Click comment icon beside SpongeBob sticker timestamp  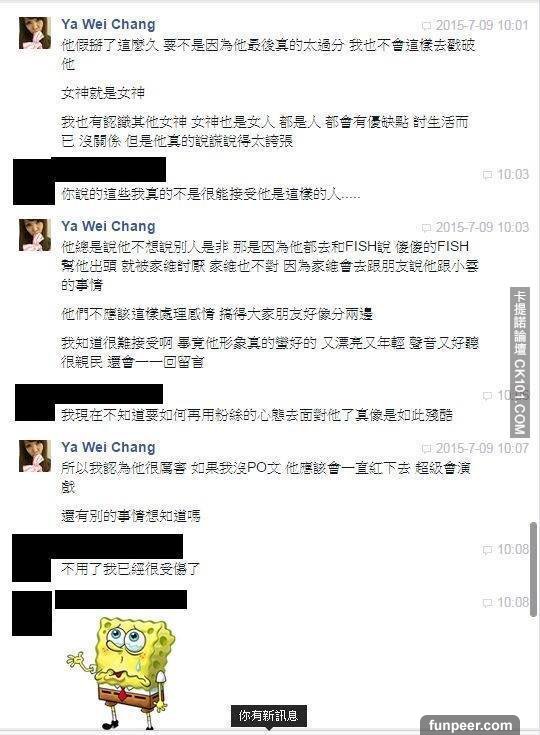pyautogui.click(x=488, y=603)
